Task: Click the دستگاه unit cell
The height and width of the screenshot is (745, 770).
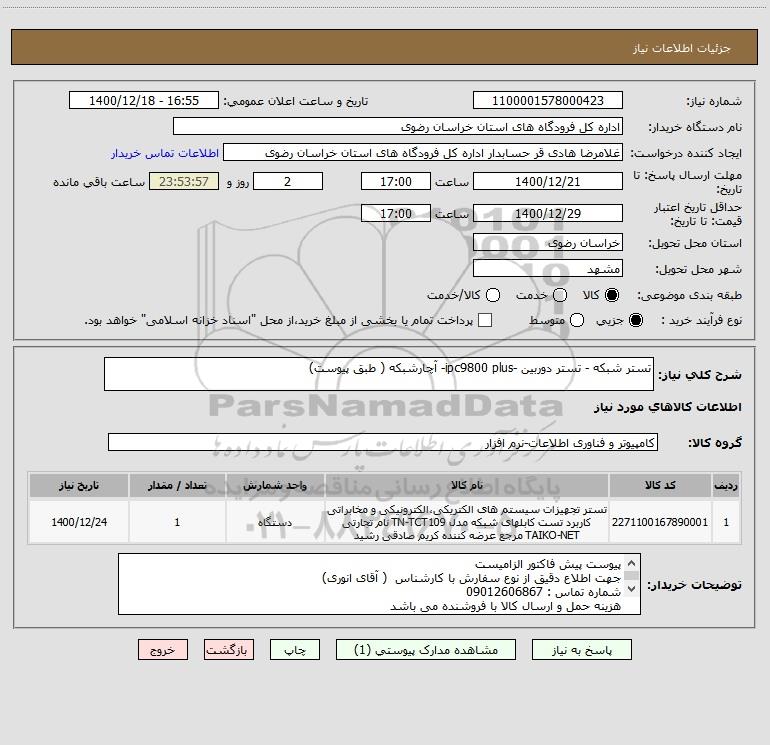Action: [x=275, y=522]
